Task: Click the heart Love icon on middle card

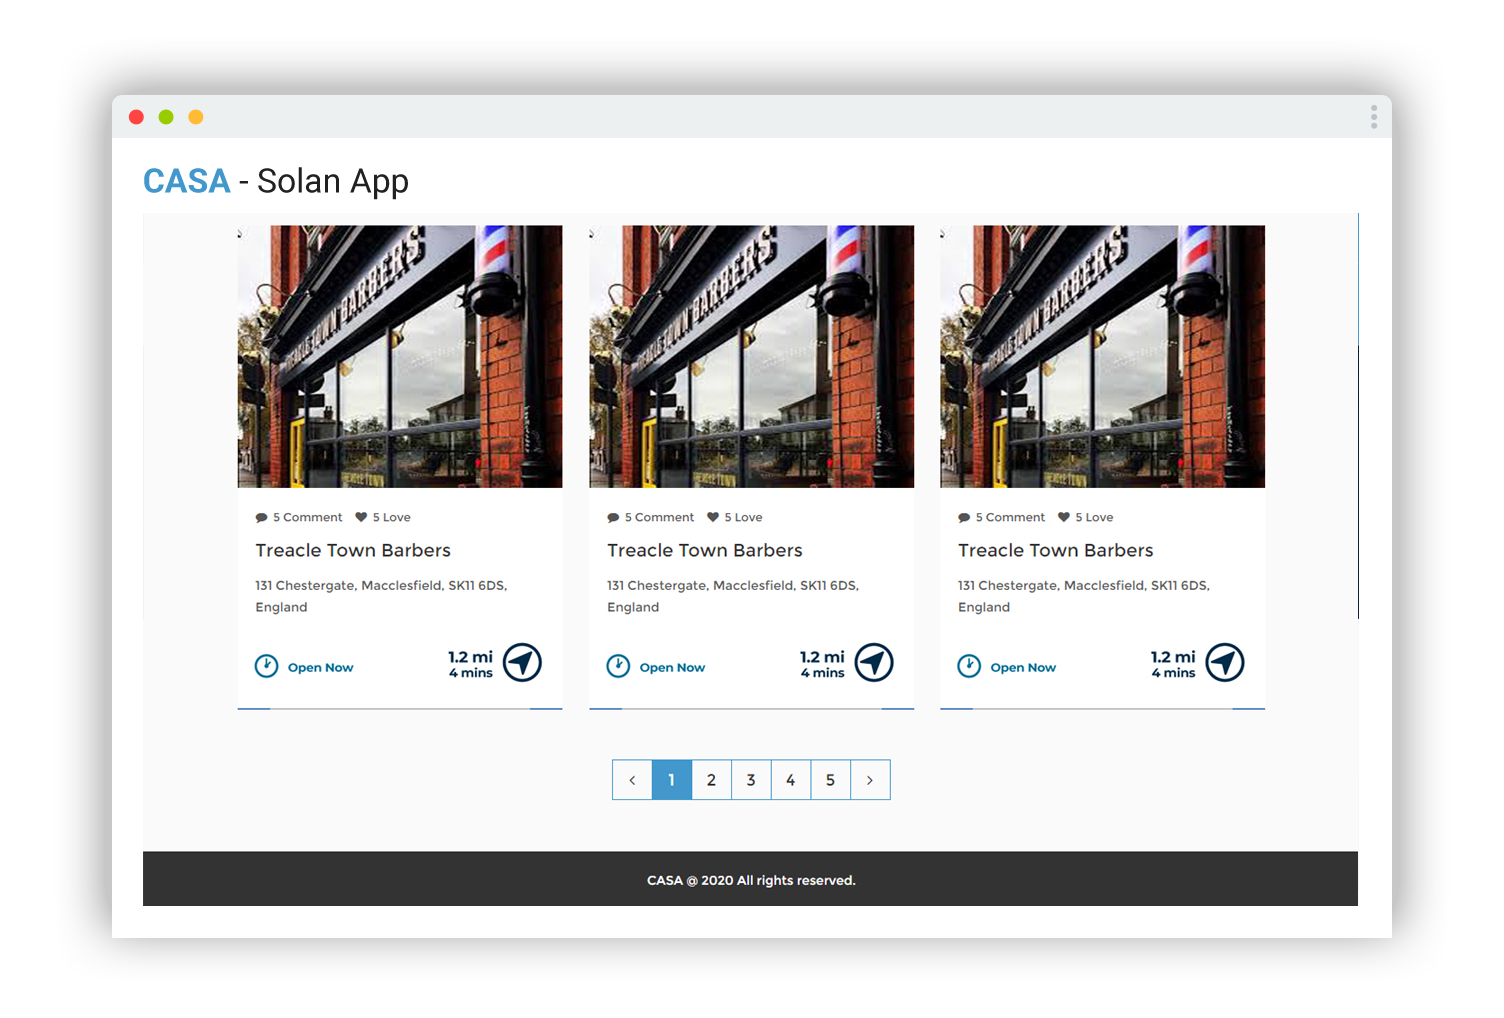Action: pyautogui.click(x=713, y=517)
